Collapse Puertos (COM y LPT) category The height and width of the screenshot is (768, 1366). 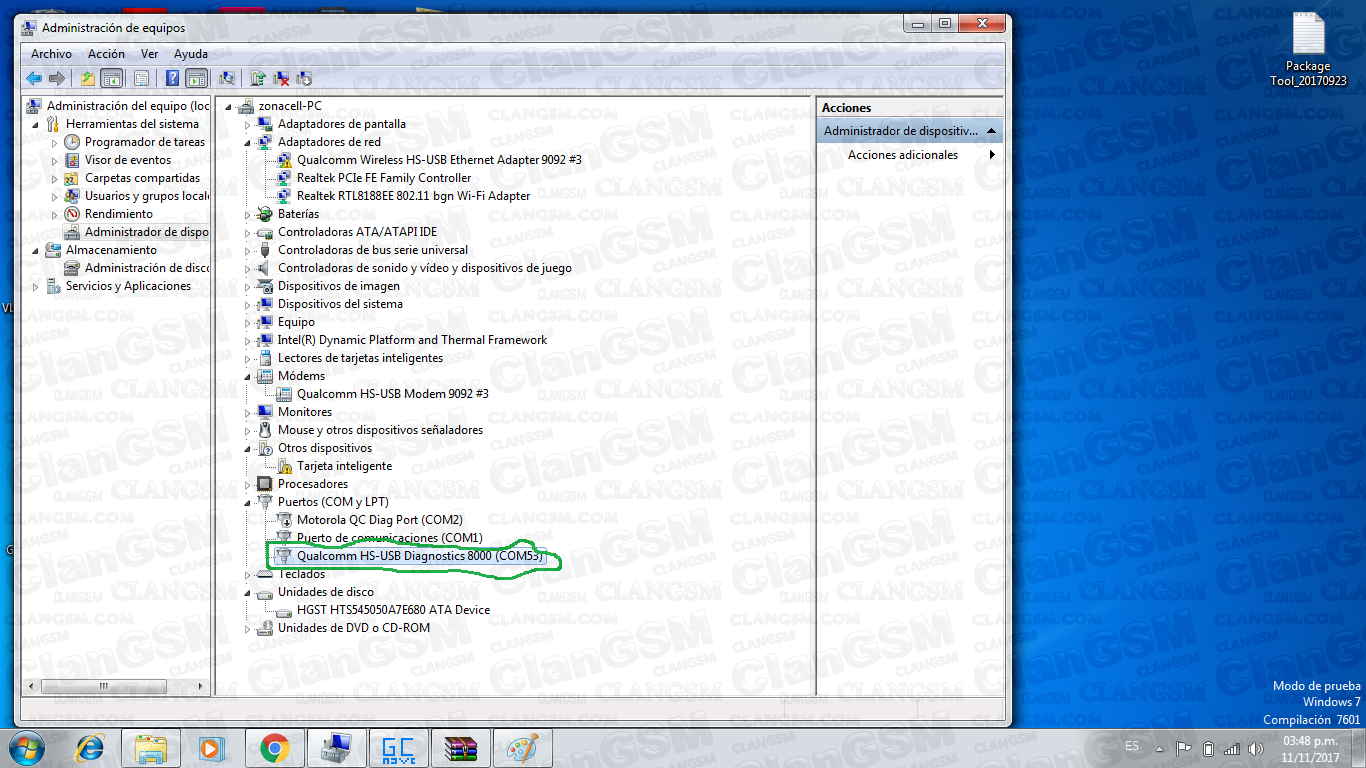coord(249,502)
